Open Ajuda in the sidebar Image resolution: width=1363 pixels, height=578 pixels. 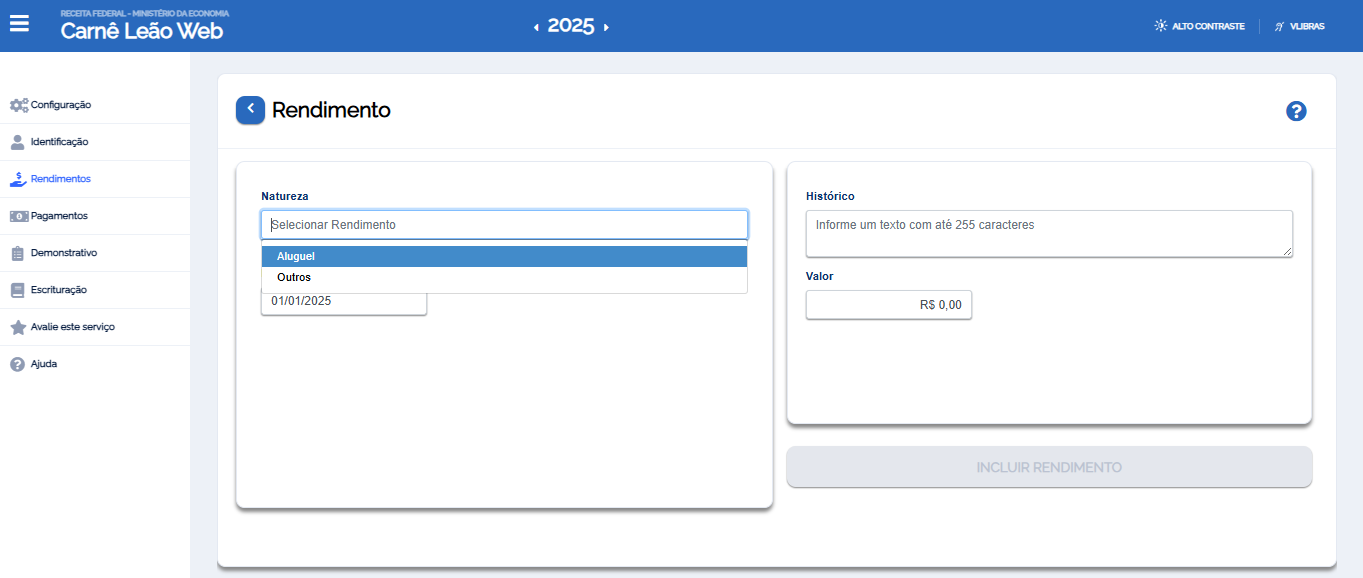[95, 364]
